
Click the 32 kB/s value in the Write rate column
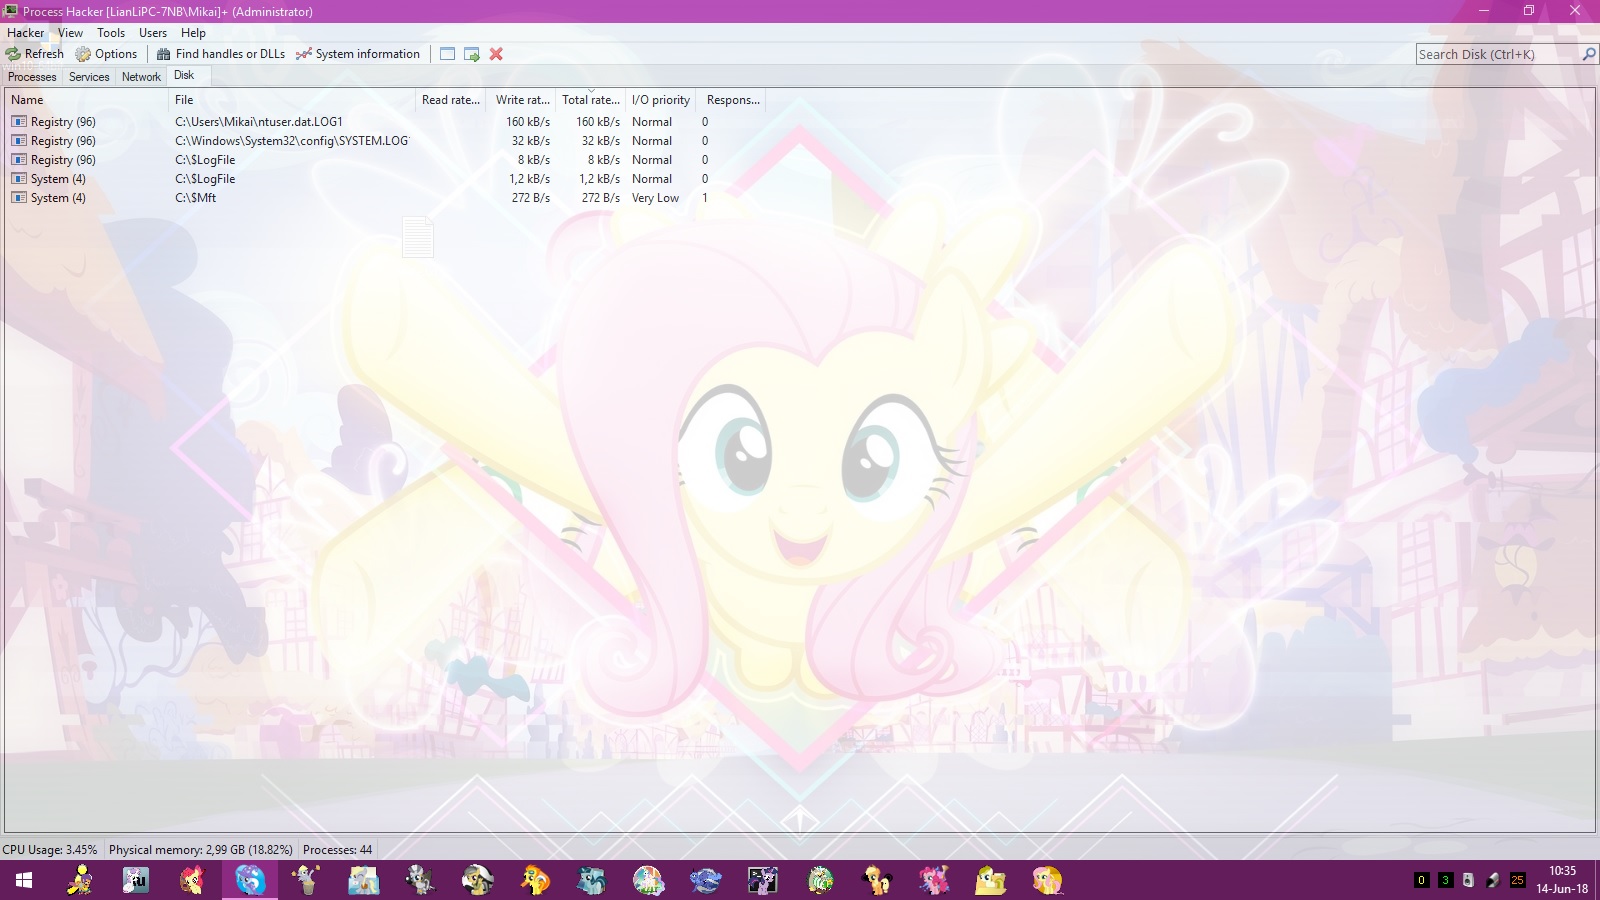(x=531, y=141)
